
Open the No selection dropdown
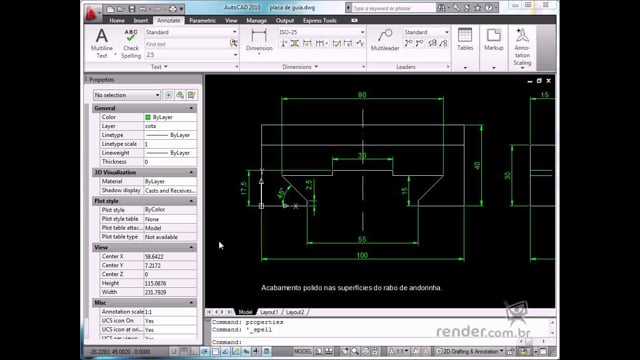(x=127, y=95)
